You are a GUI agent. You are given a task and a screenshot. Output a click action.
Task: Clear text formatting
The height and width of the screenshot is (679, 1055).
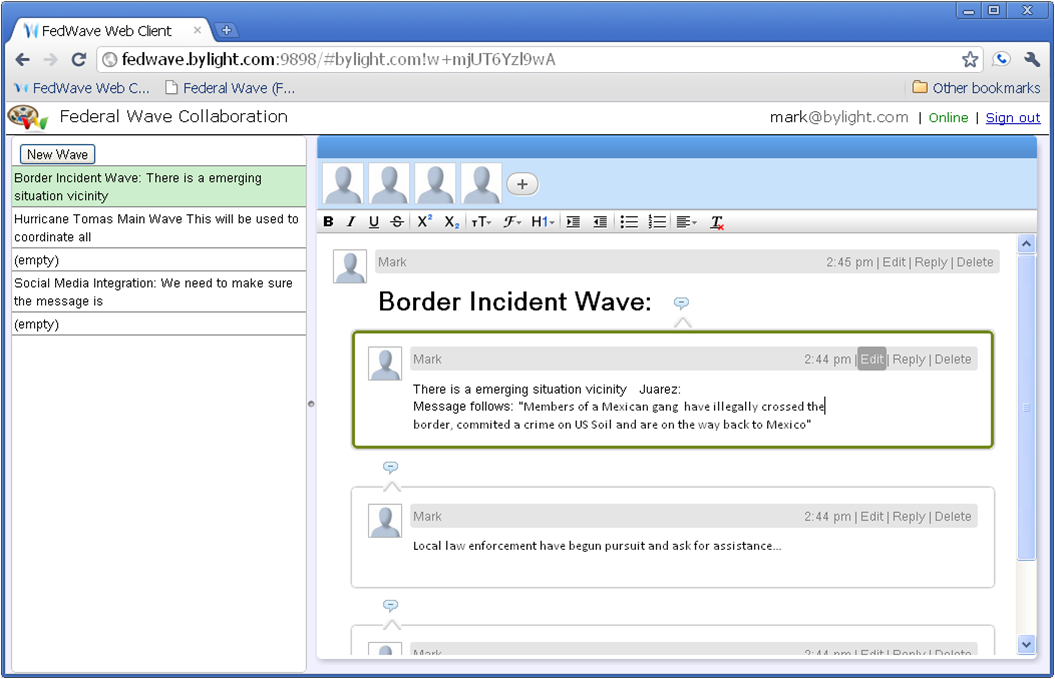[x=717, y=222]
